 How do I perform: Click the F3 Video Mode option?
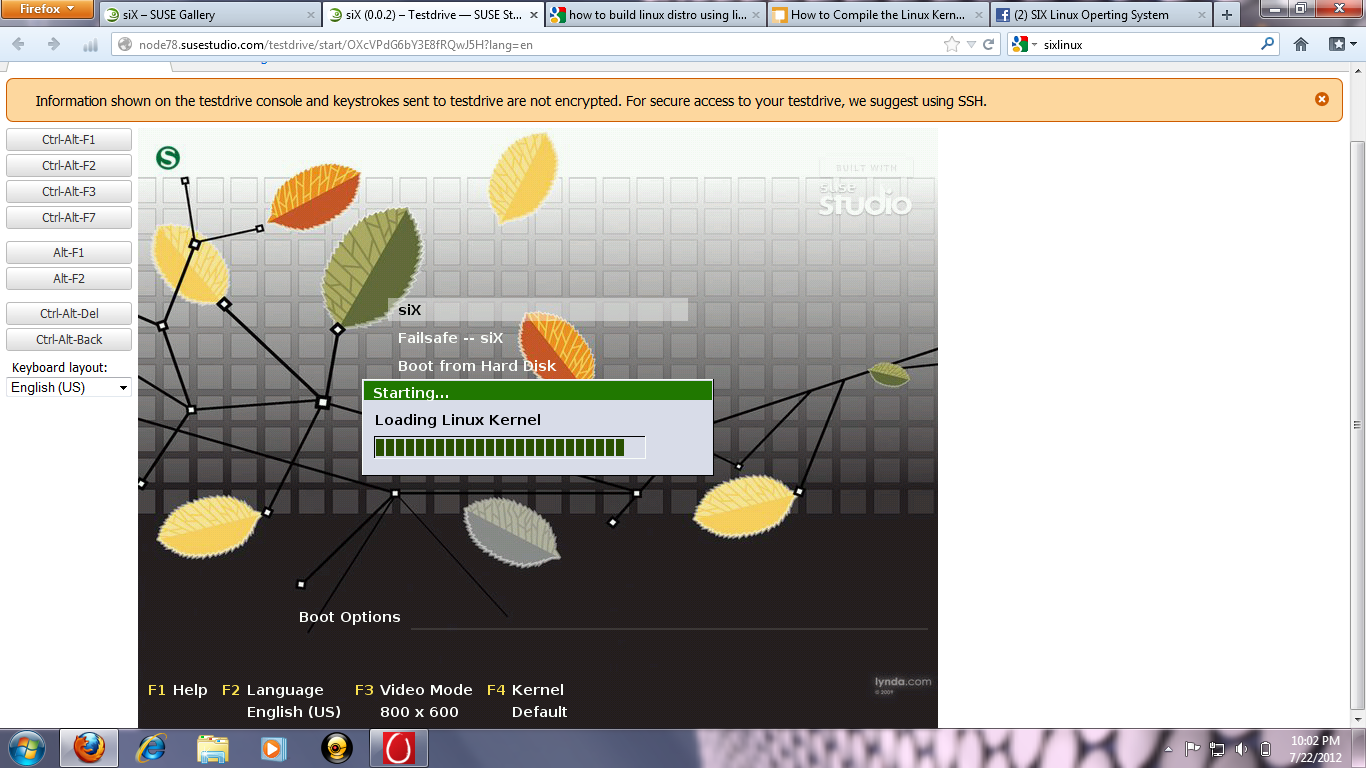pyautogui.click(x=413, y=690)
